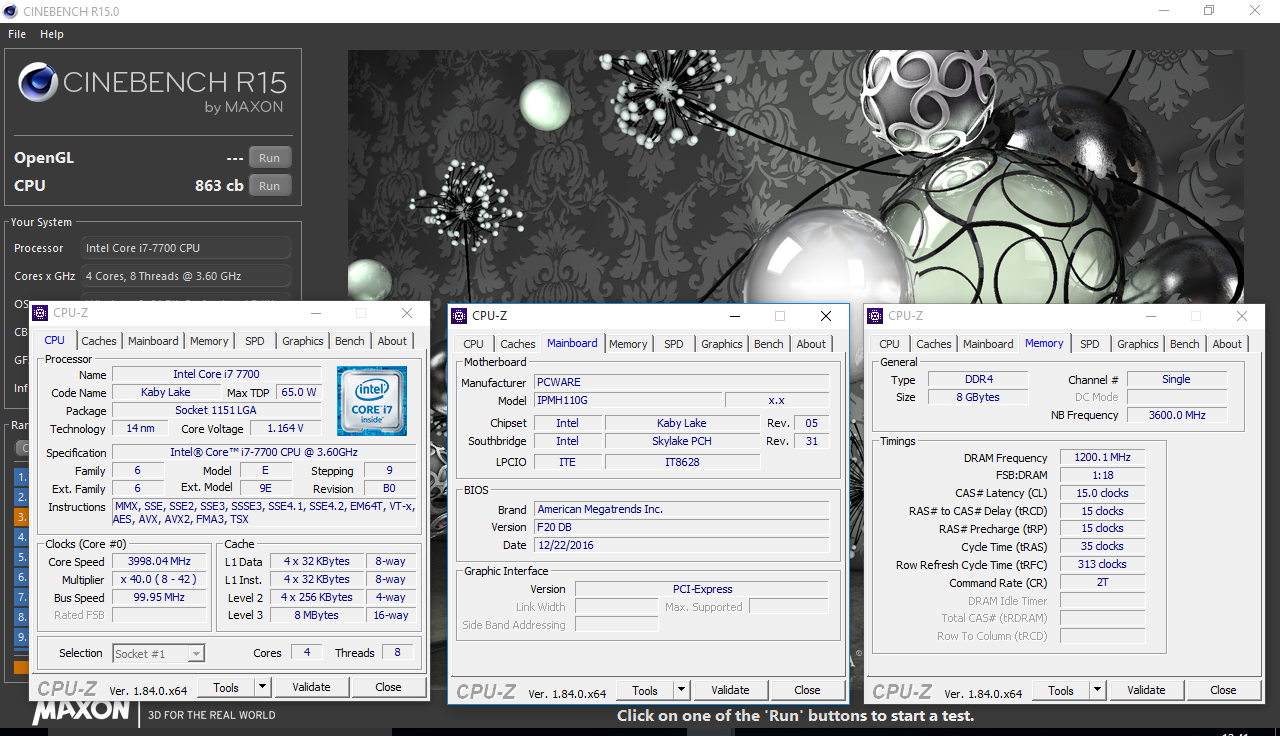The width and height of the screenshot is (1280, 736).
Task: Click the CAS# Latency value 15.0 clocks
Action: (x=1102, y=494)
